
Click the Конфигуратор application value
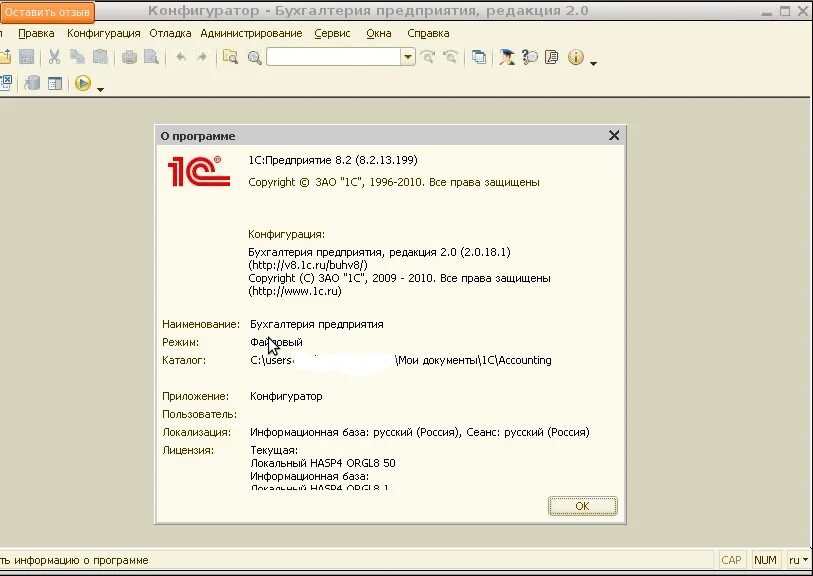pos(286,396)
